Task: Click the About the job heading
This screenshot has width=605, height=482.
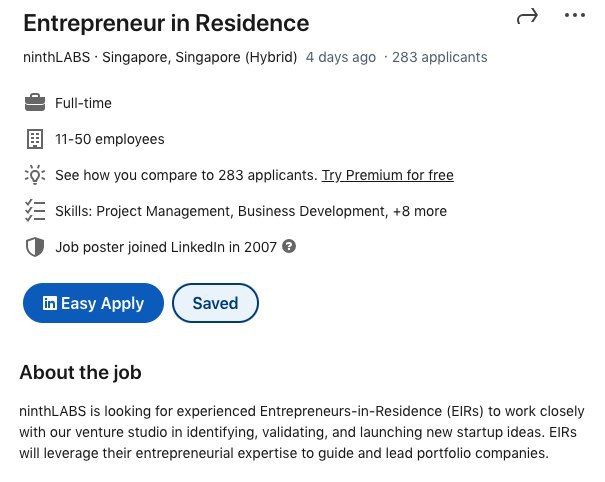Action: (x=80, y=373)
